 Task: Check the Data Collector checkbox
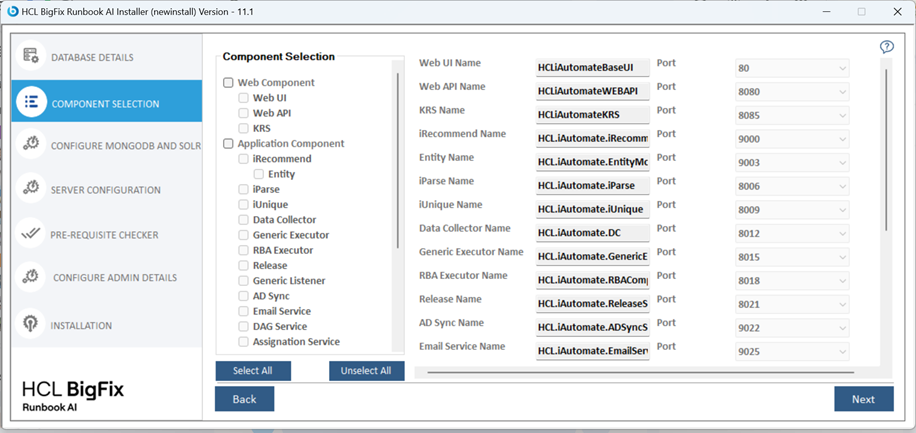(244, 220)
